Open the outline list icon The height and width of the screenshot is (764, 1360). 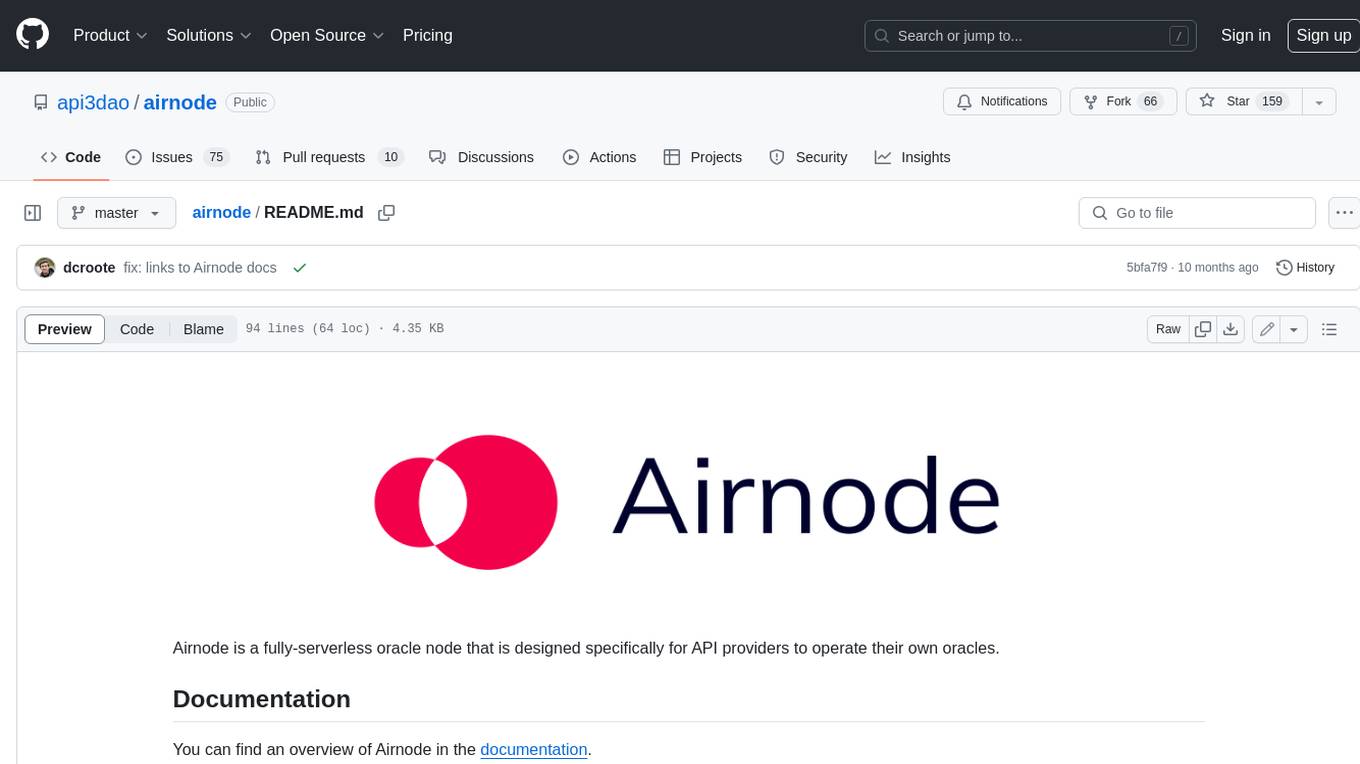(x=1329, y=329)
